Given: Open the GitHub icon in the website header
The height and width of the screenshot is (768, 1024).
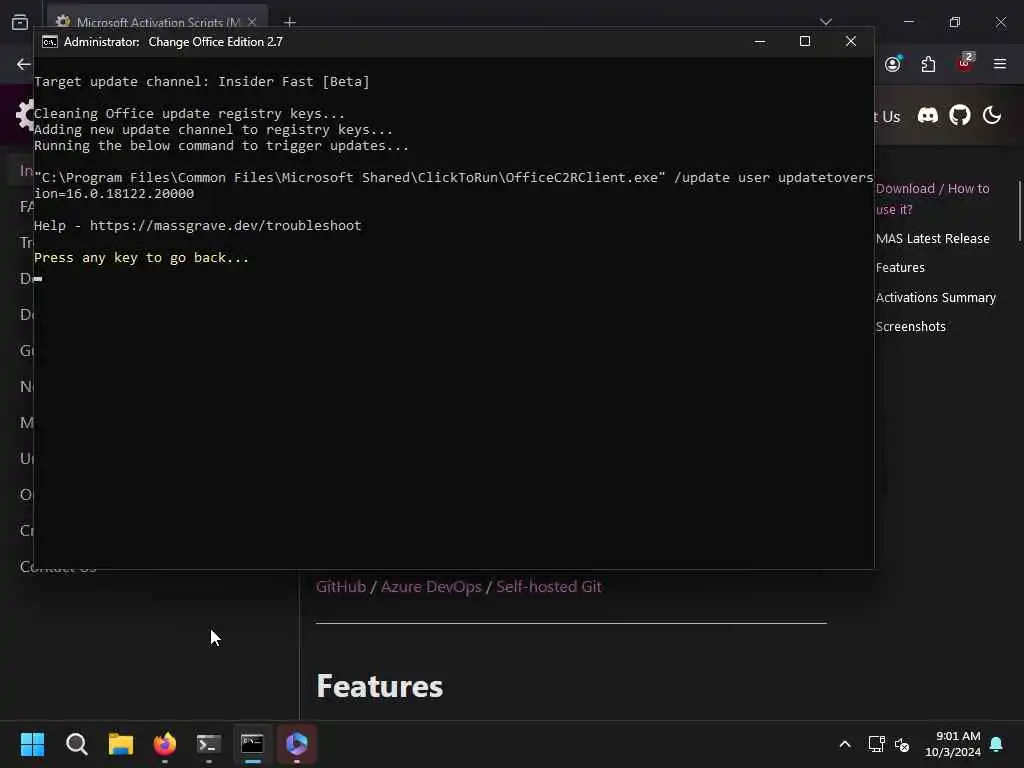Looking at the screenshot, I should coord(959,116).
